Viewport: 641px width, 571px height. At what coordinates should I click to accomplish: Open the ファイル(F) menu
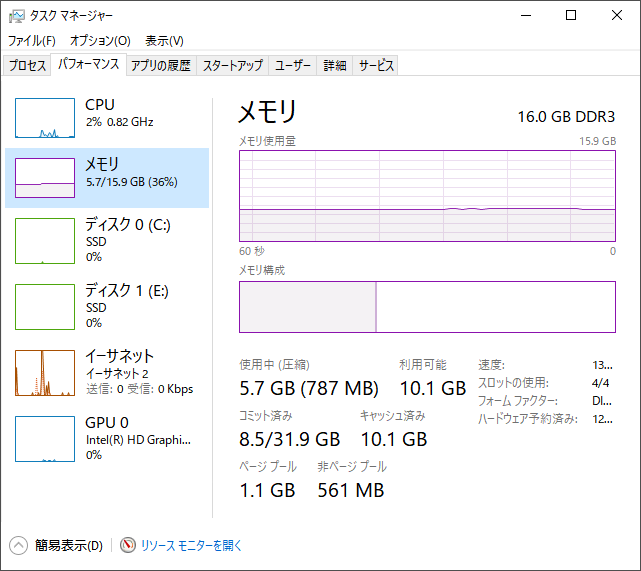click(31, 40)
